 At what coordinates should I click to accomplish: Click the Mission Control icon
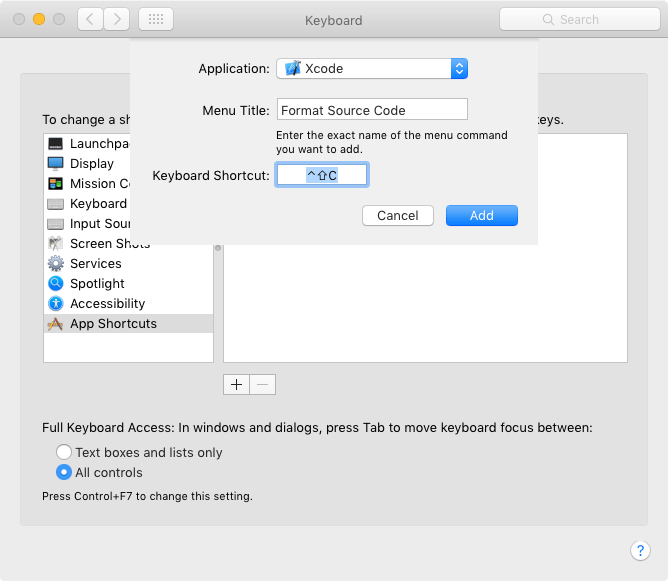(x=55, y=184)
